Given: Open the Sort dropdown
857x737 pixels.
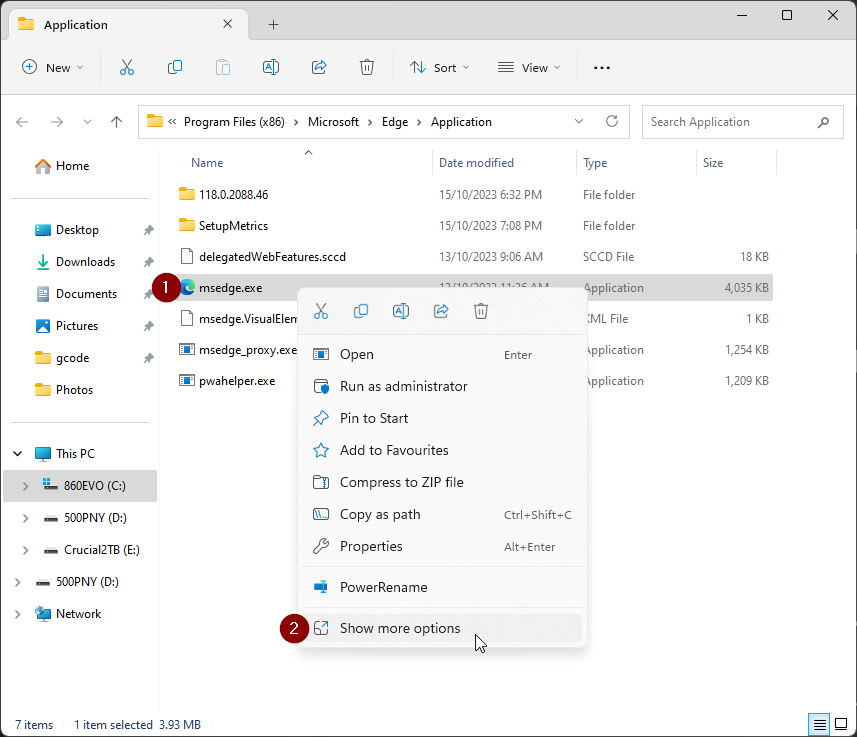Looking at the screenshot, I should coord(439,67).
